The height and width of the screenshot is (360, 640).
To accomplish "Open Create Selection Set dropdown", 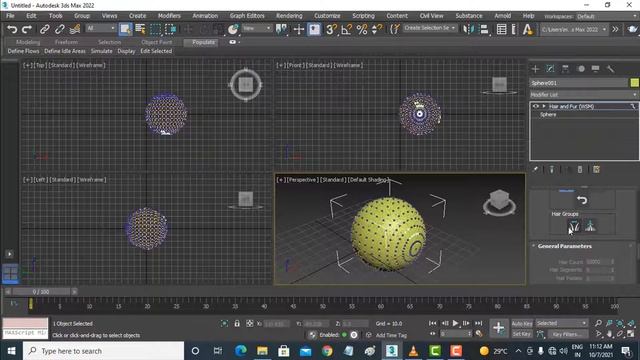I will (430, 28).
